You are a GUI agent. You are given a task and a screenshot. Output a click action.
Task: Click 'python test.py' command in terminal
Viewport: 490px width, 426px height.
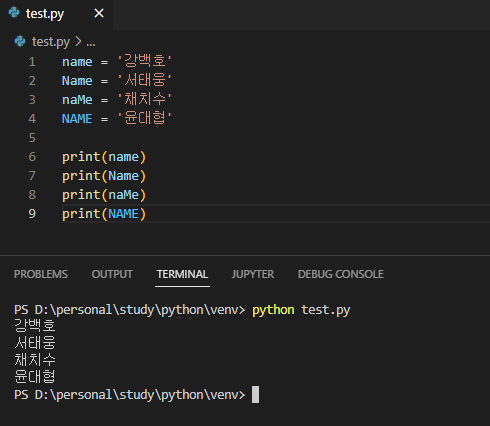(x=301, y=310)
